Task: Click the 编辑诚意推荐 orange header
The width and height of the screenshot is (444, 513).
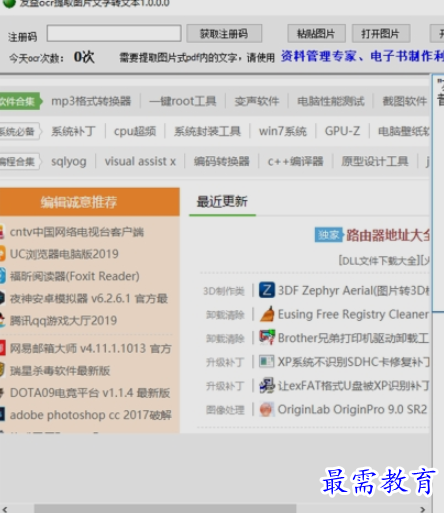Action: [90, 202]
